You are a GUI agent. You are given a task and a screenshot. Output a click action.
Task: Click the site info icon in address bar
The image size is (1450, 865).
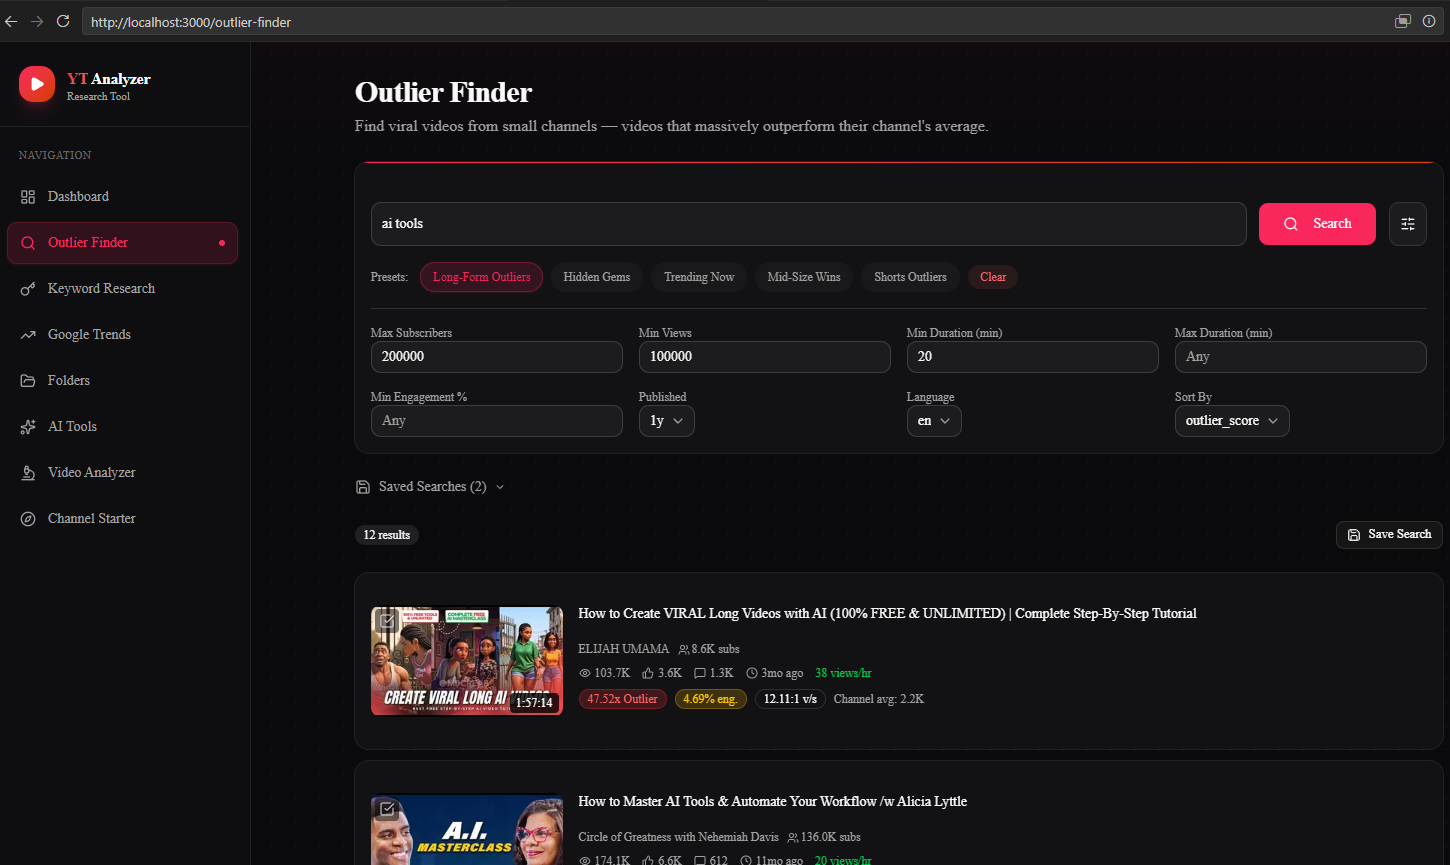[x=1429, y=21]
